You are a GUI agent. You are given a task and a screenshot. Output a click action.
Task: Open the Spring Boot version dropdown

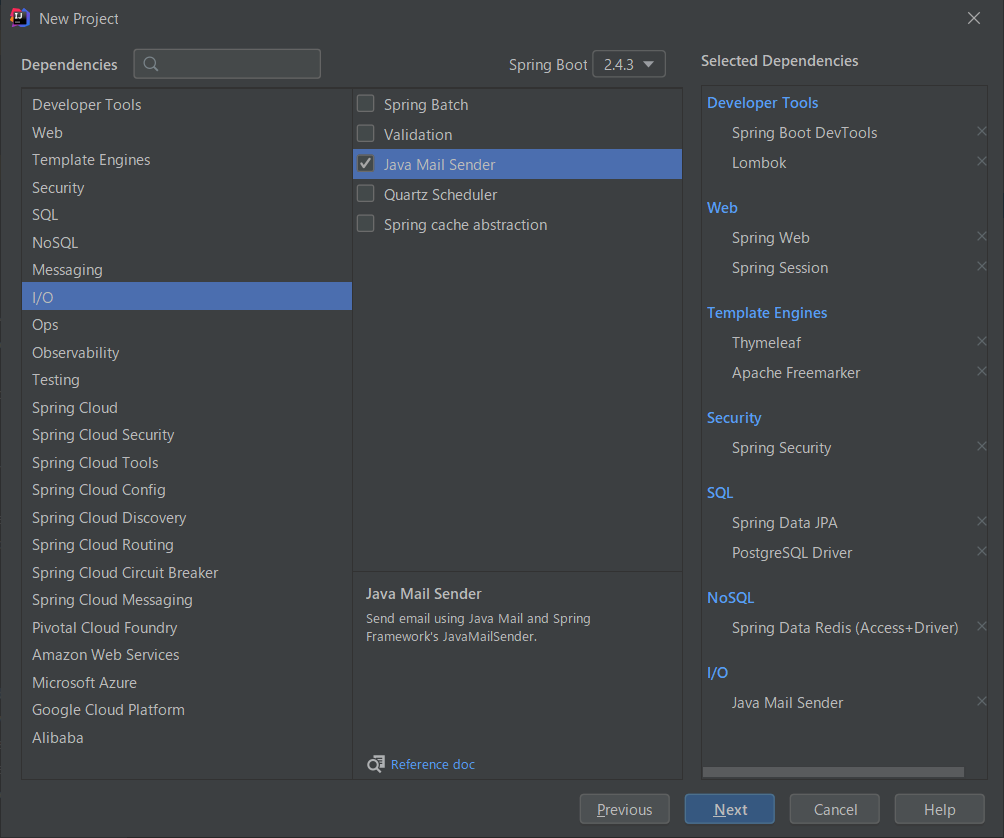tap(628, 64)
